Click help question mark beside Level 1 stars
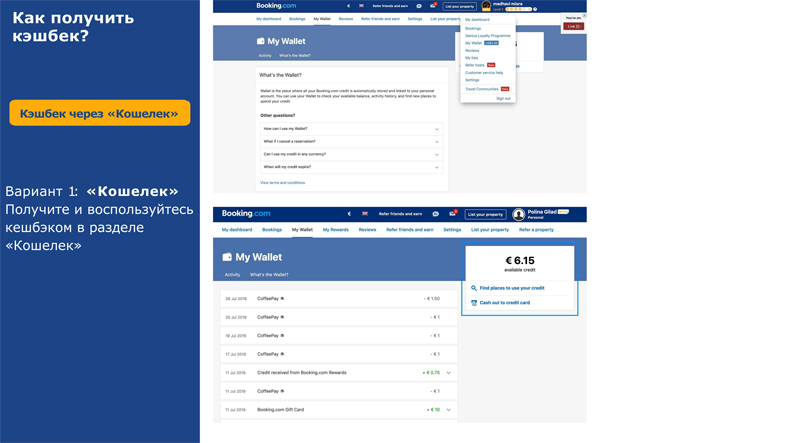Screen dimensions: 788x443 (x=535, y=9)
